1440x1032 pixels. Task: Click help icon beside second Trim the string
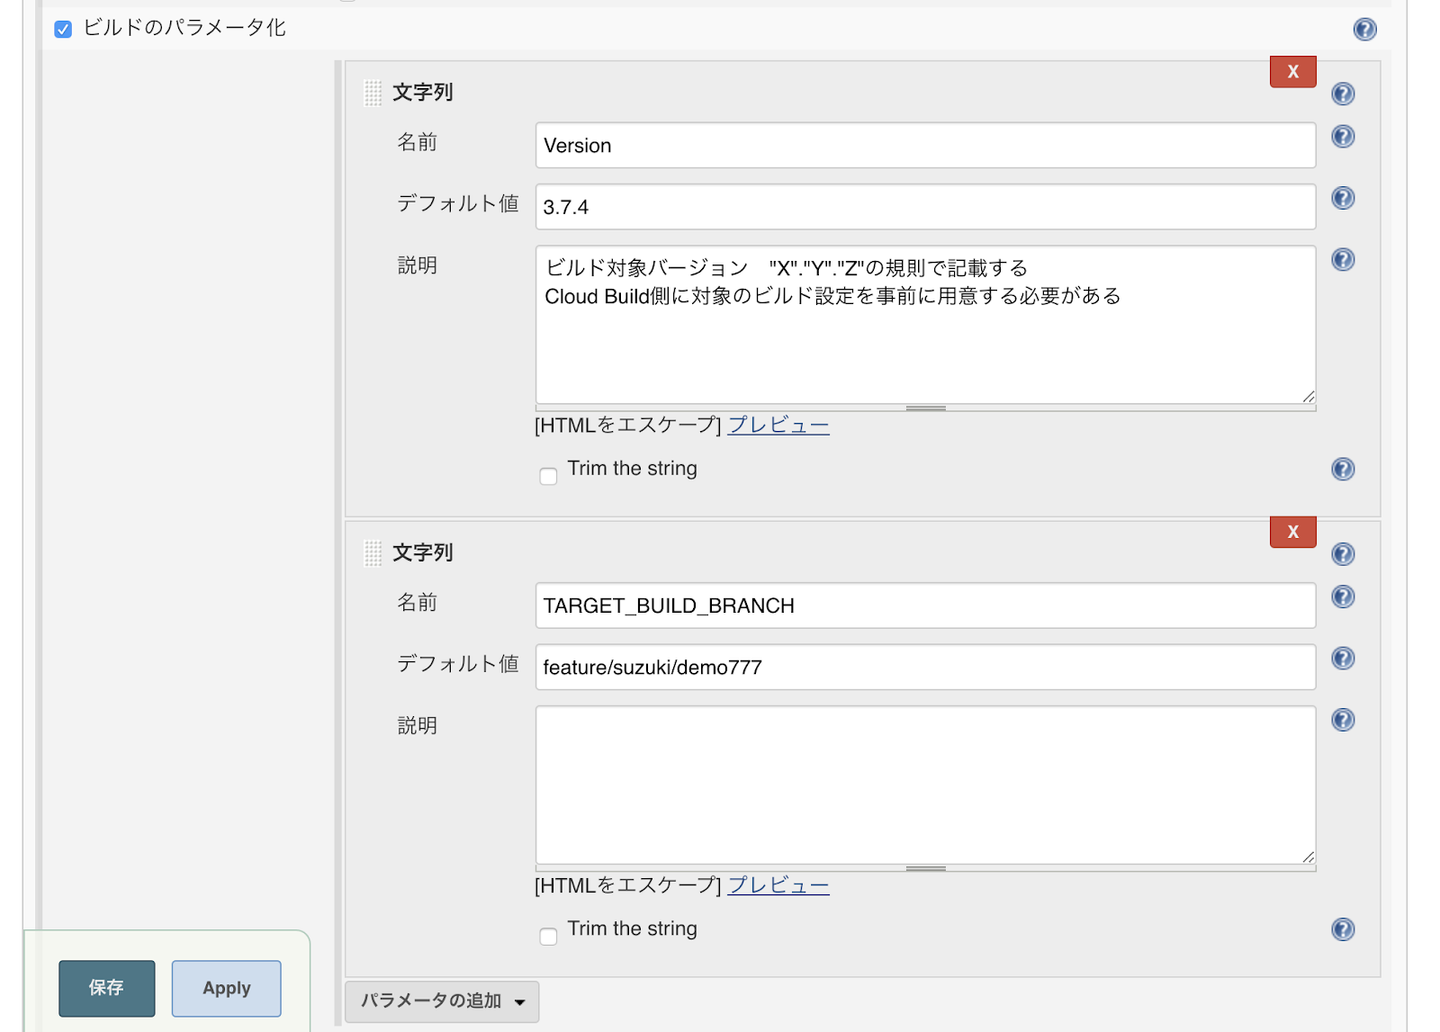1343,929
